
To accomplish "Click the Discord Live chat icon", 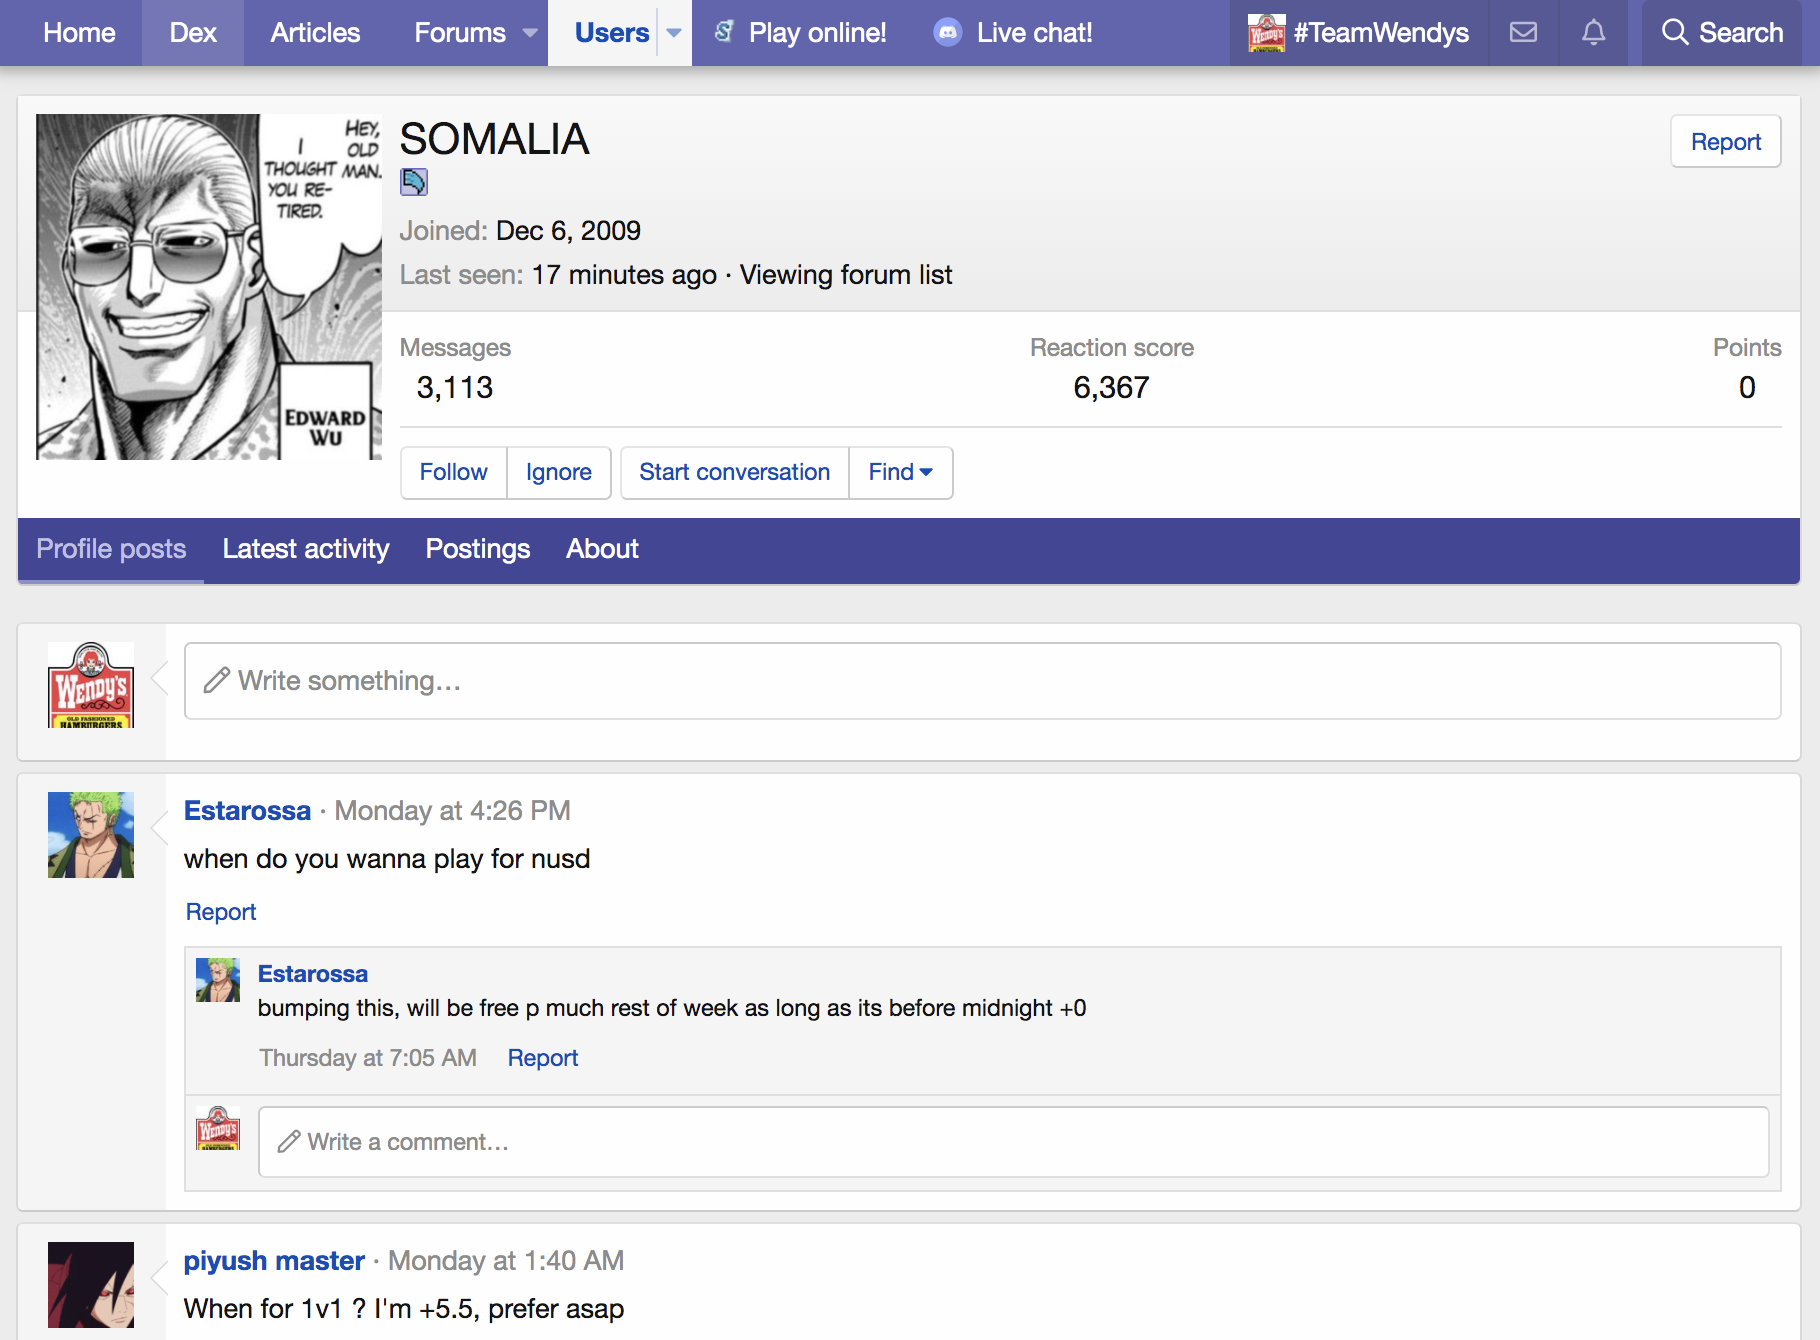I will (947, 33).
